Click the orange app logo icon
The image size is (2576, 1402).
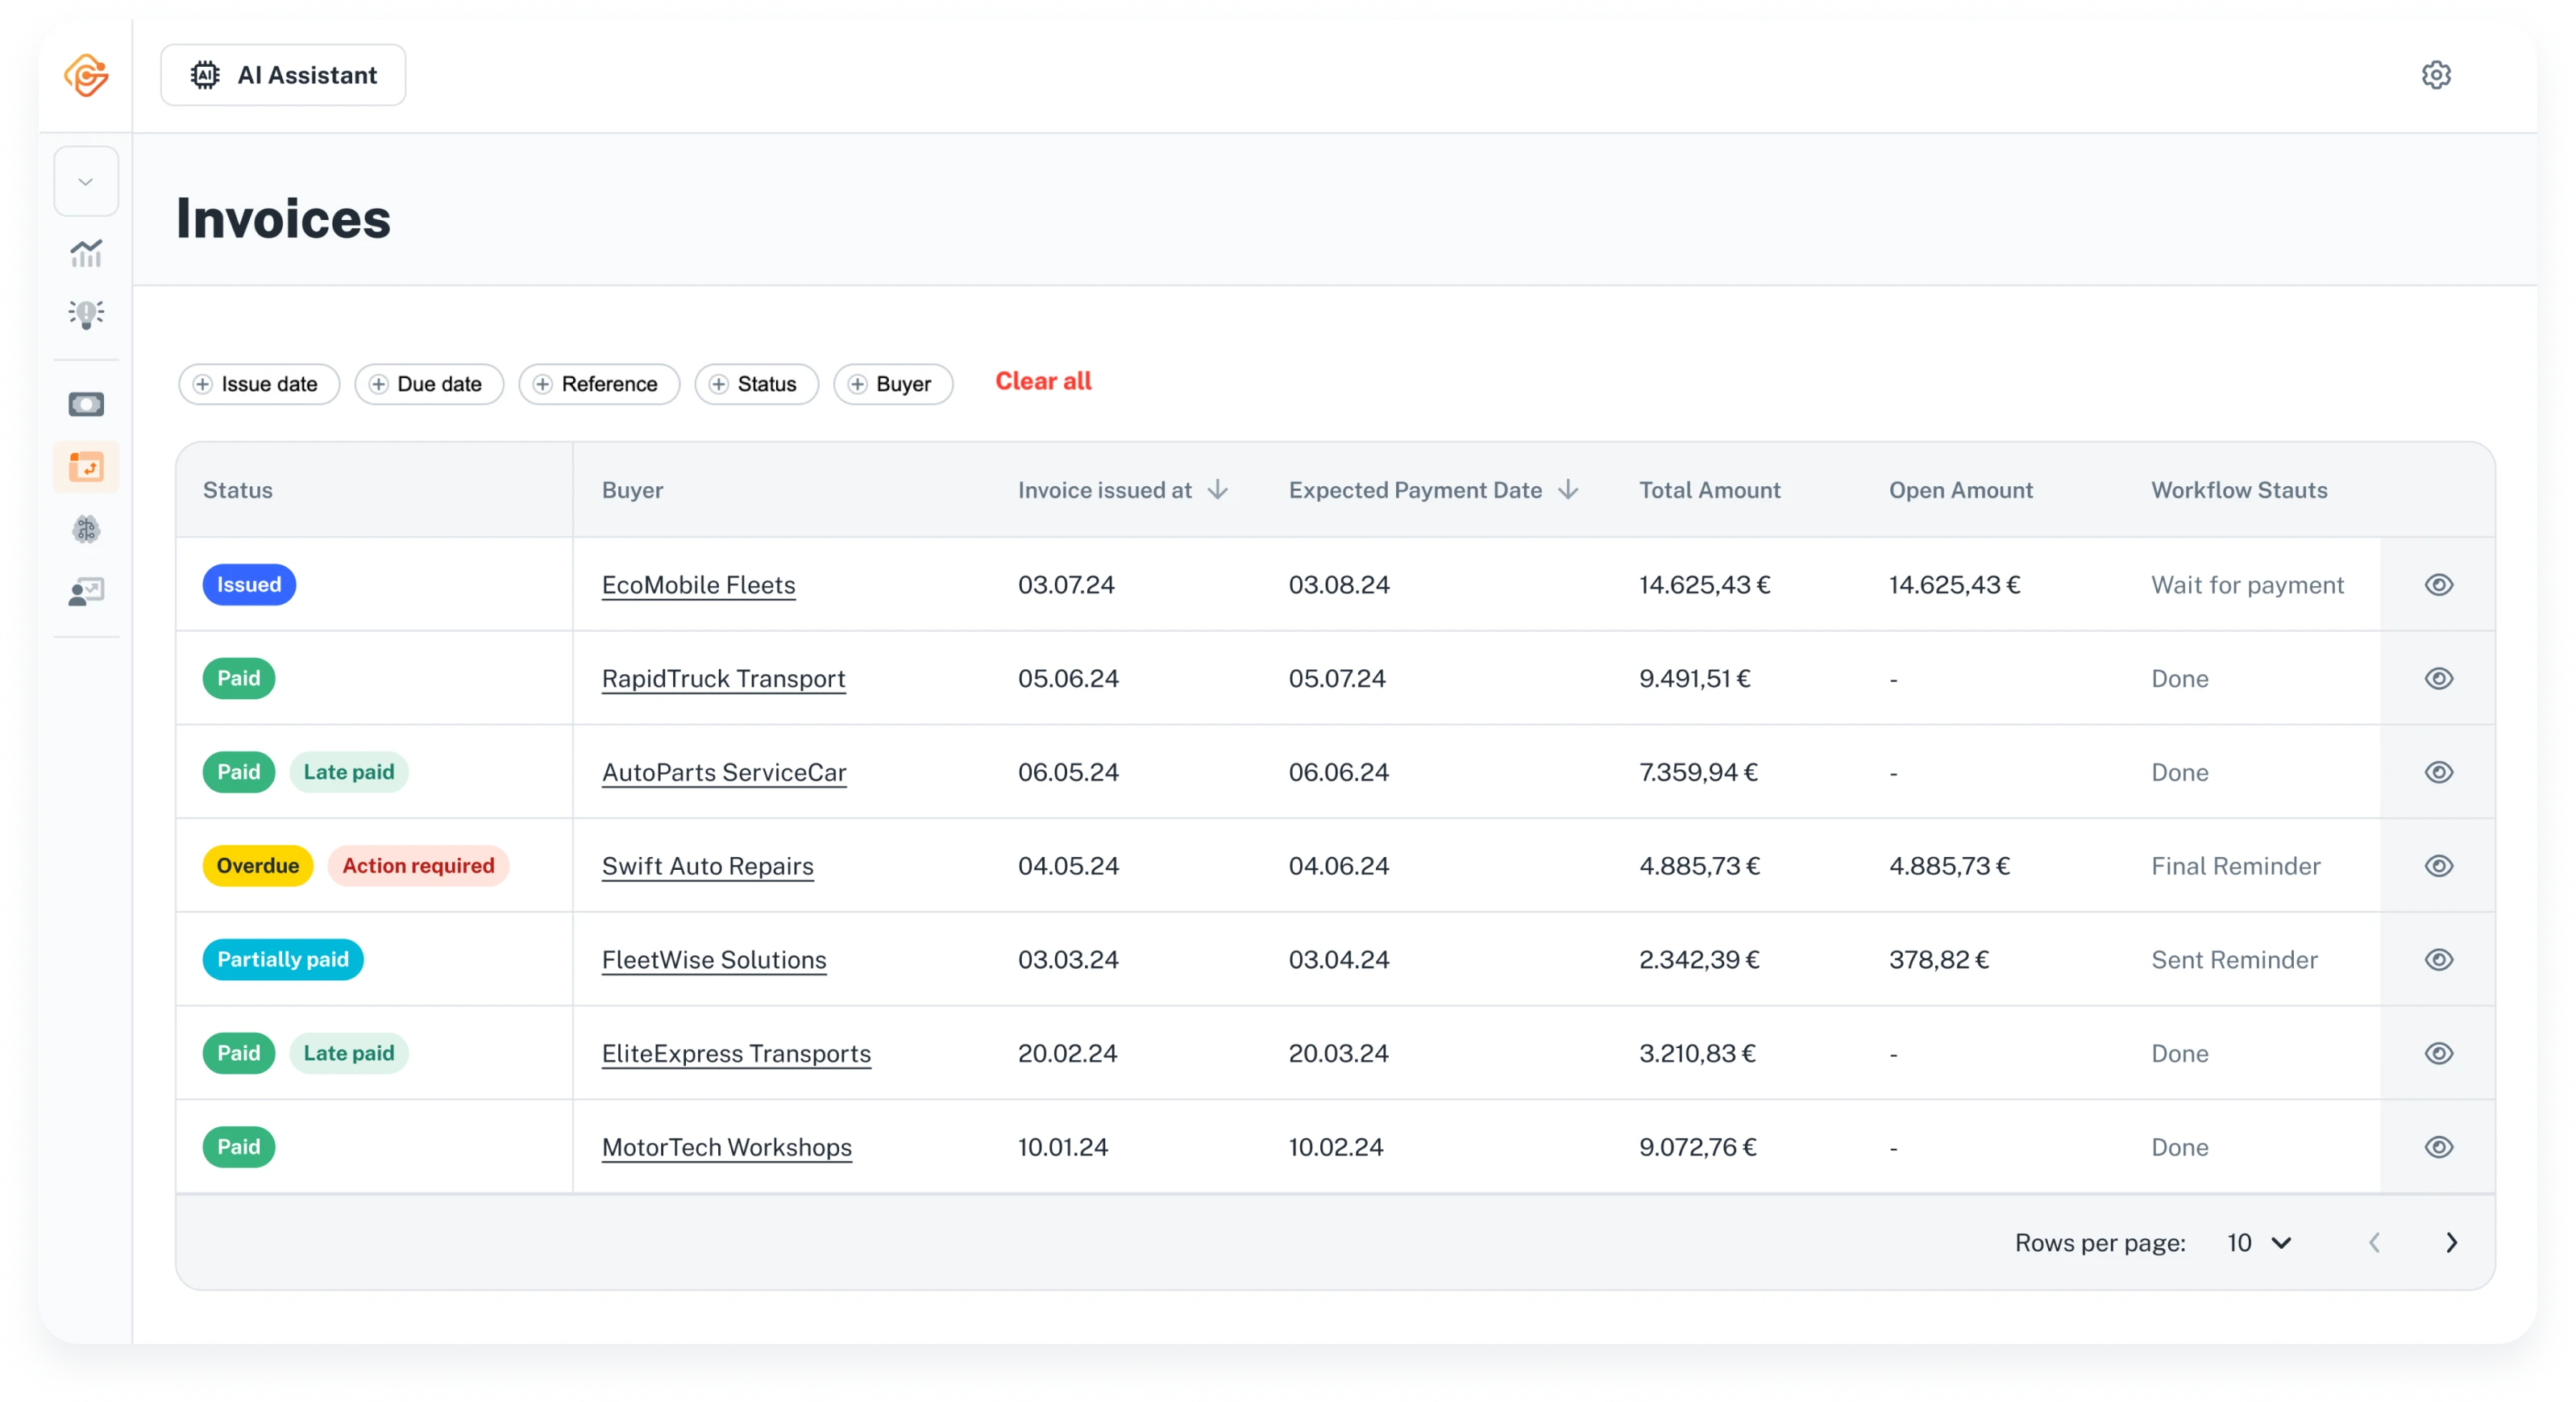tap(86, 75)
